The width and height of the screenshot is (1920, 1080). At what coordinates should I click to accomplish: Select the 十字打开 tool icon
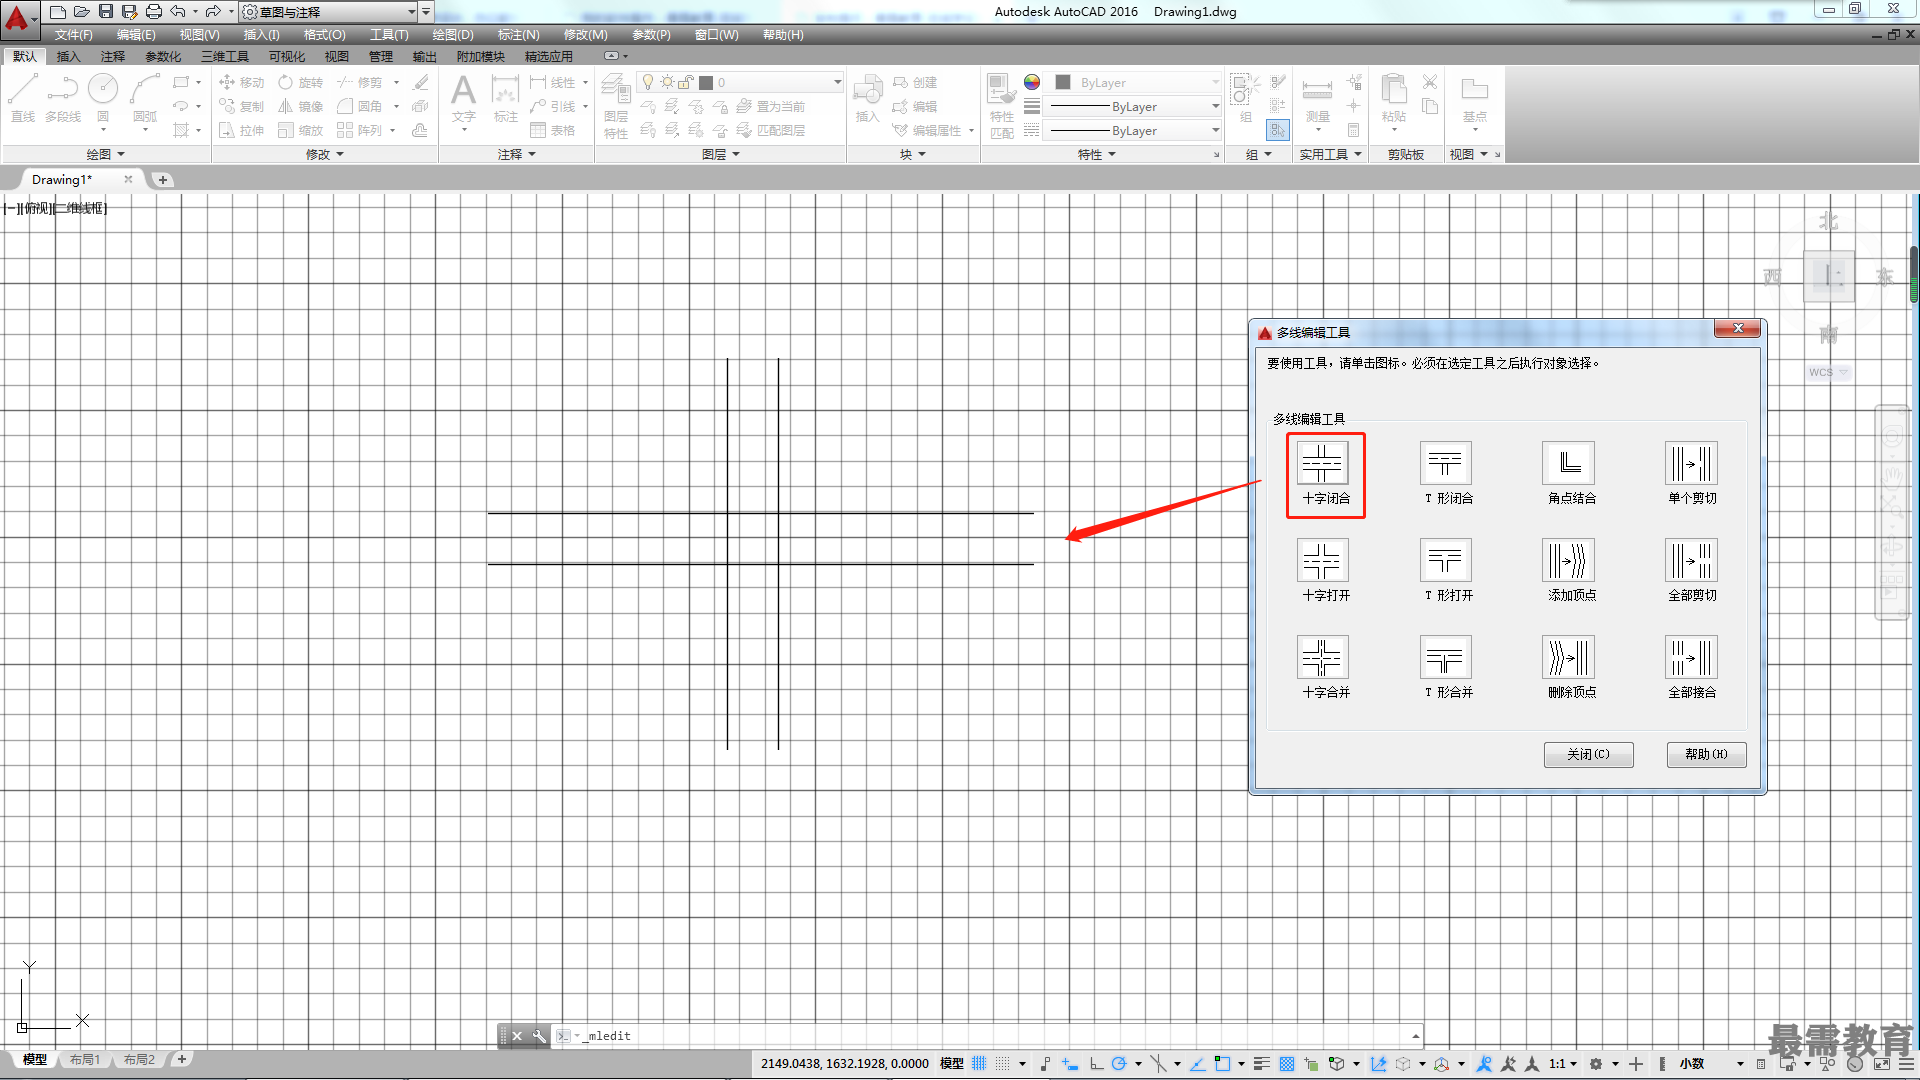(x=1322, y=561)
